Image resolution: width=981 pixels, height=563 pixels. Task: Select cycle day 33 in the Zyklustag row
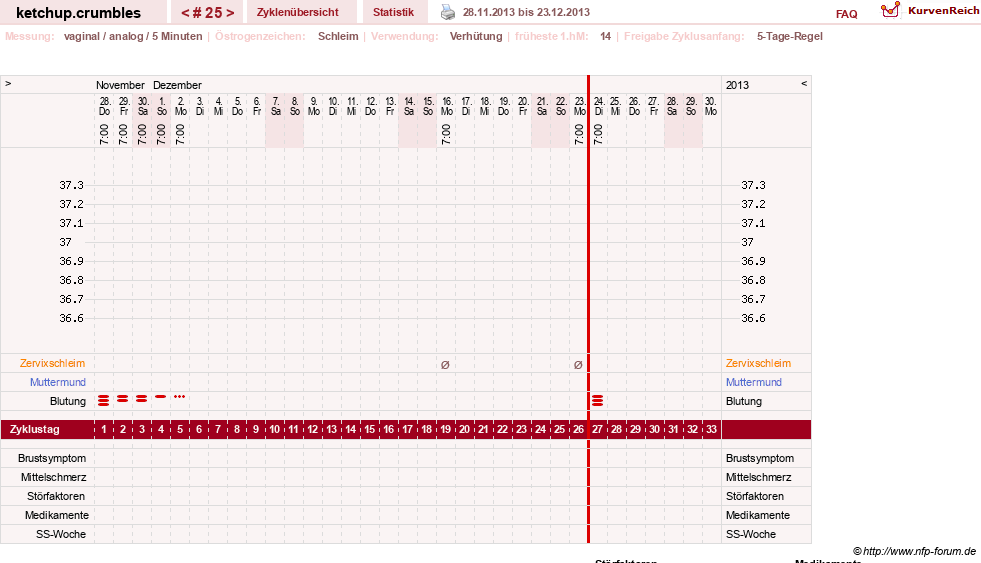[711, 429]
